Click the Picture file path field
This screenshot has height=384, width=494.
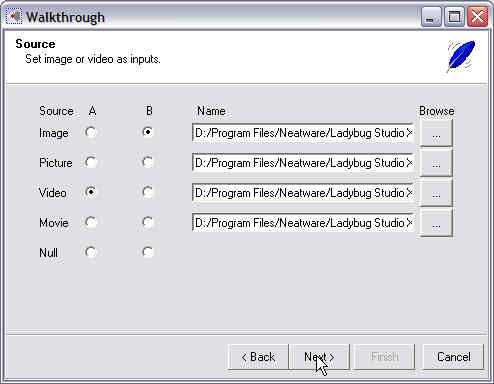coord(303,163)
